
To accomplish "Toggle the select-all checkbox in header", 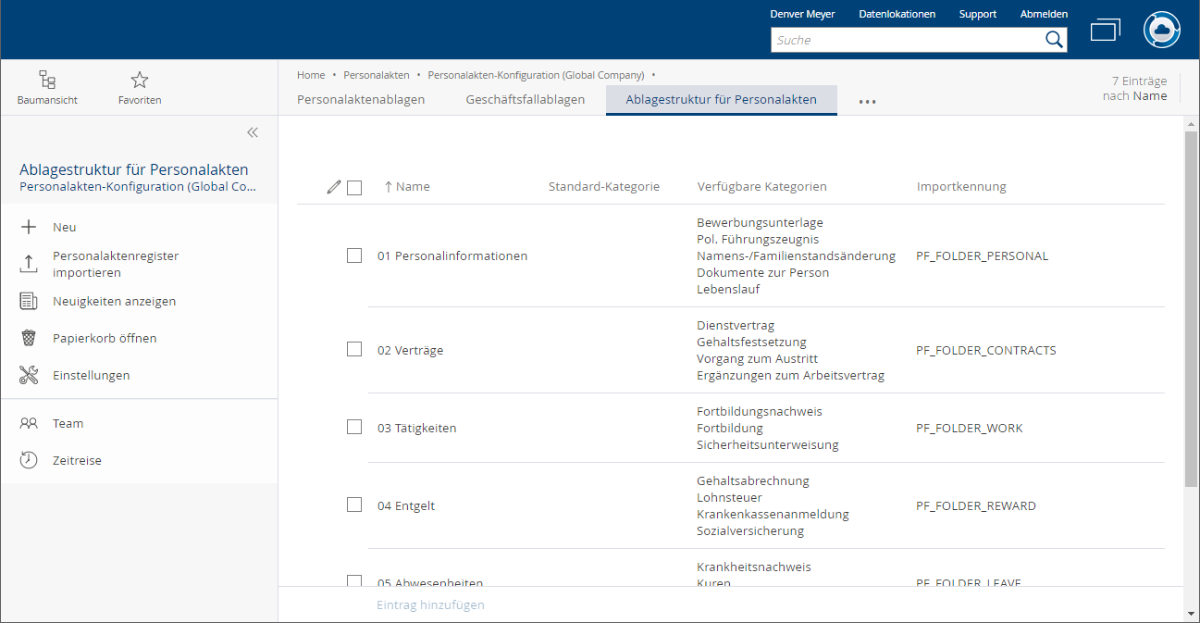I will [x=354, y=187].
